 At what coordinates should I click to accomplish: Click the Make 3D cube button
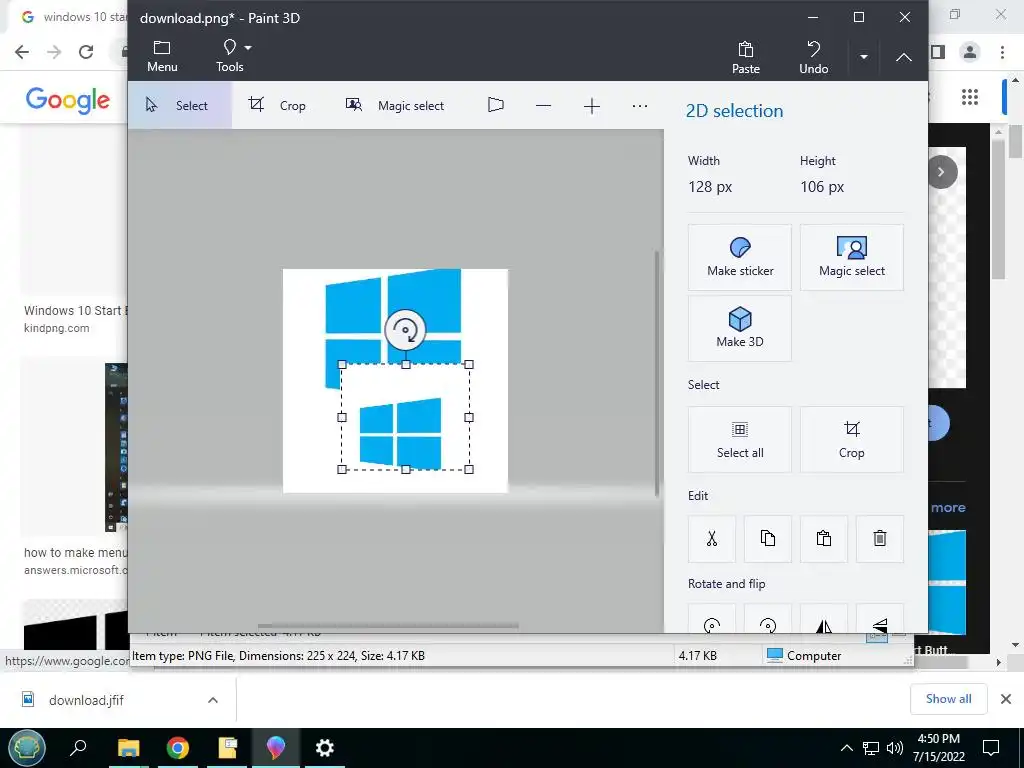[x=740, y=328]
